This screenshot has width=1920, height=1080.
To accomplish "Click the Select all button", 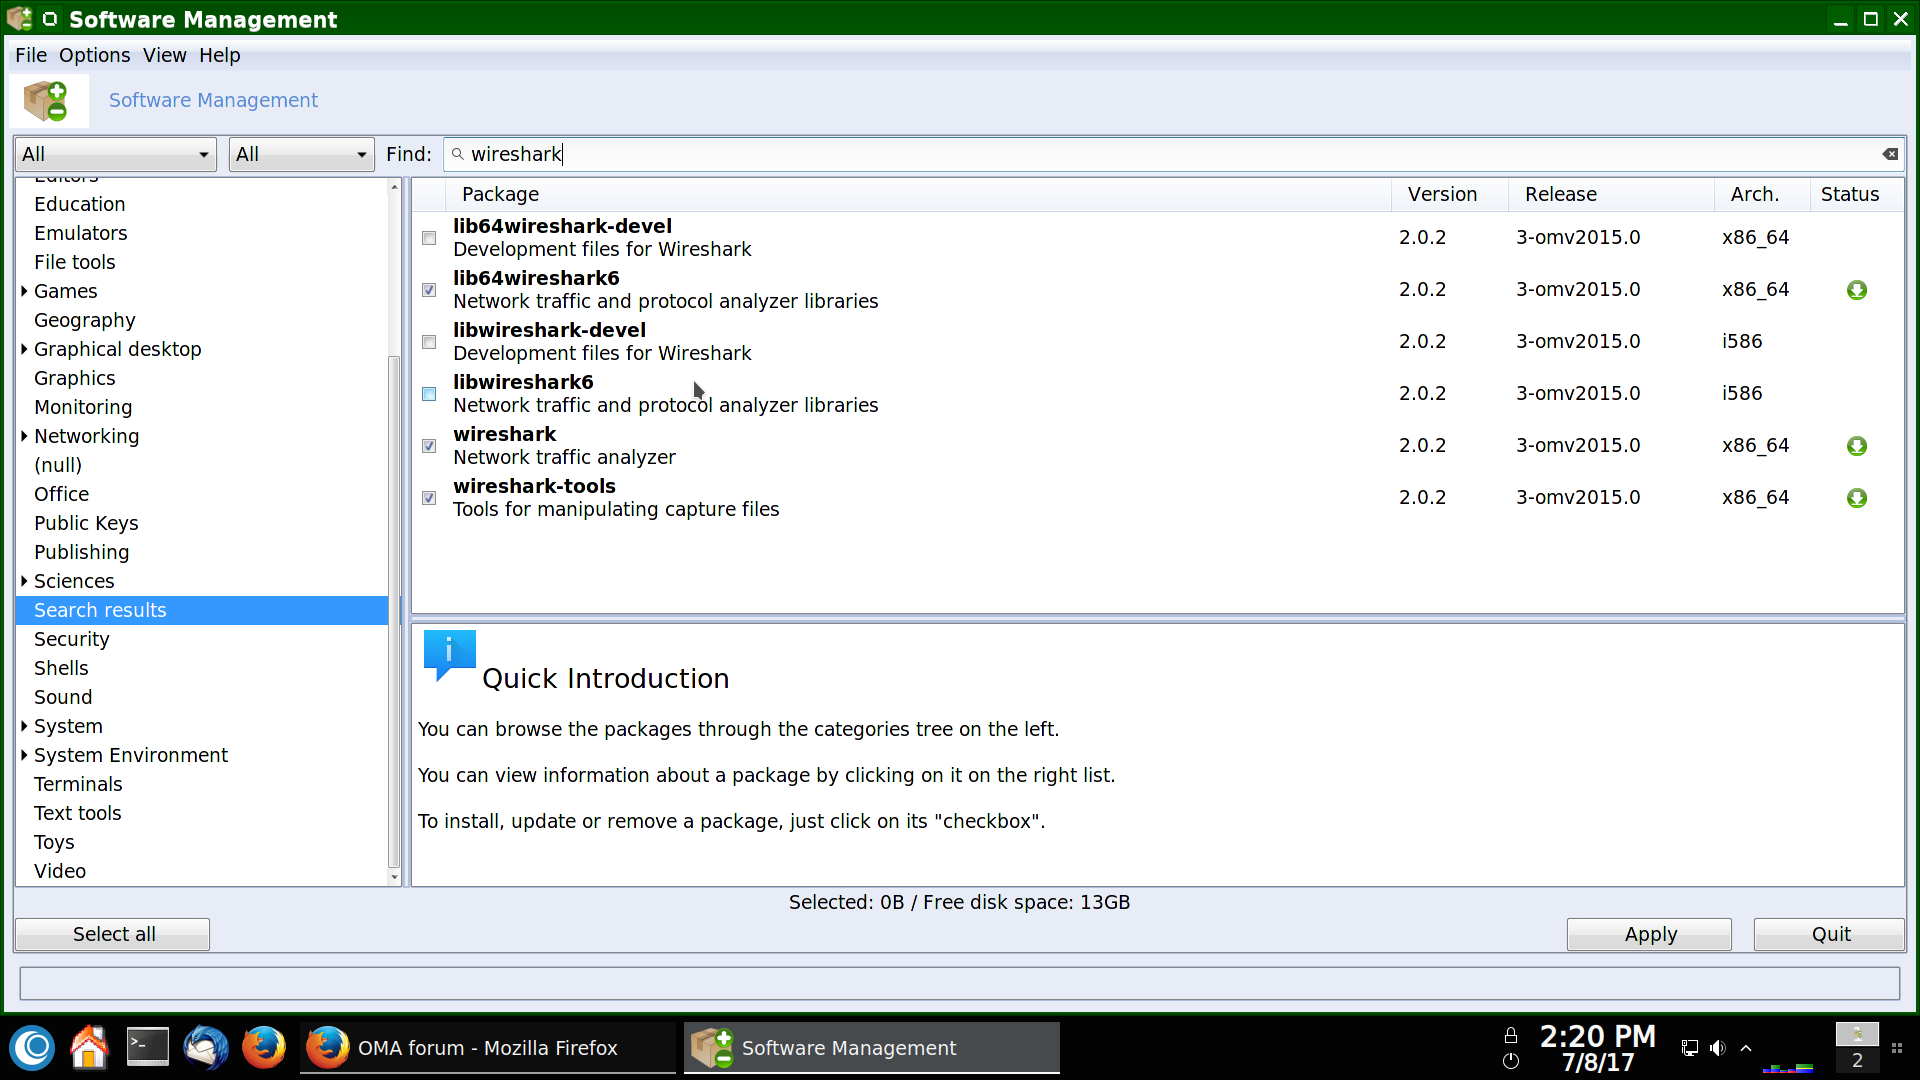I will pyautogui.click(x=112, y=934).
